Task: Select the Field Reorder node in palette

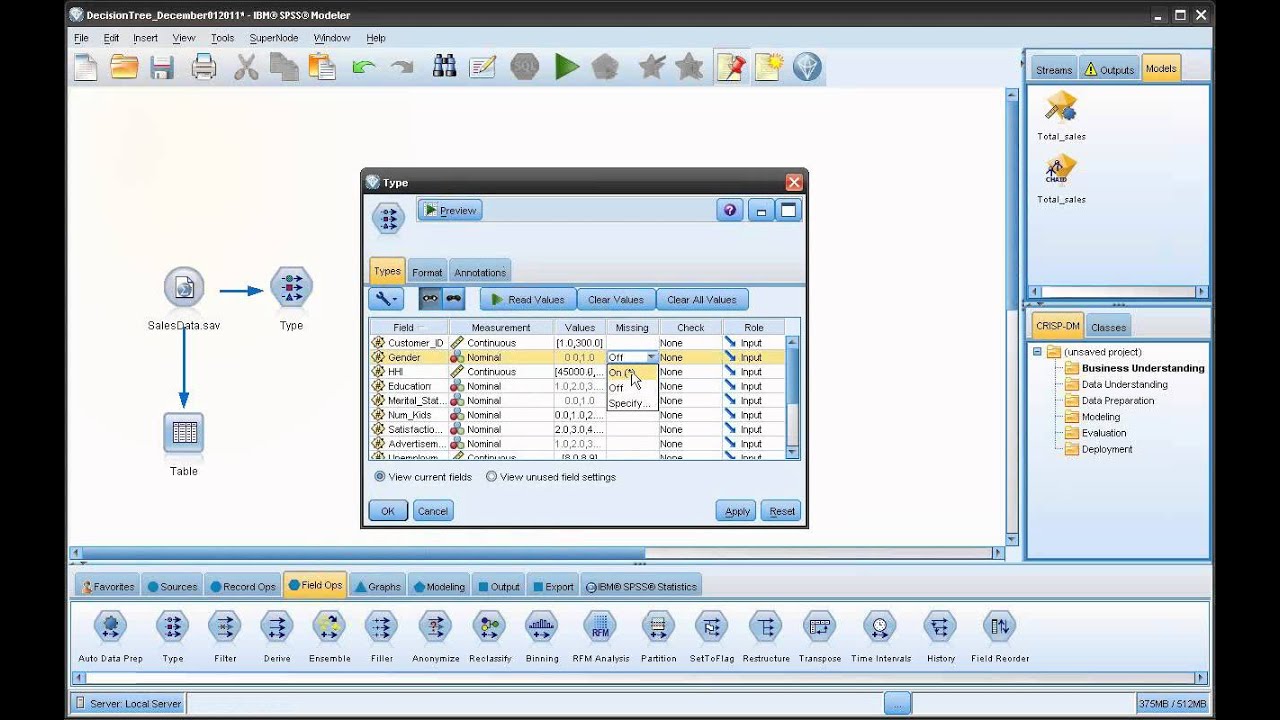Action: pos(1000,627)
